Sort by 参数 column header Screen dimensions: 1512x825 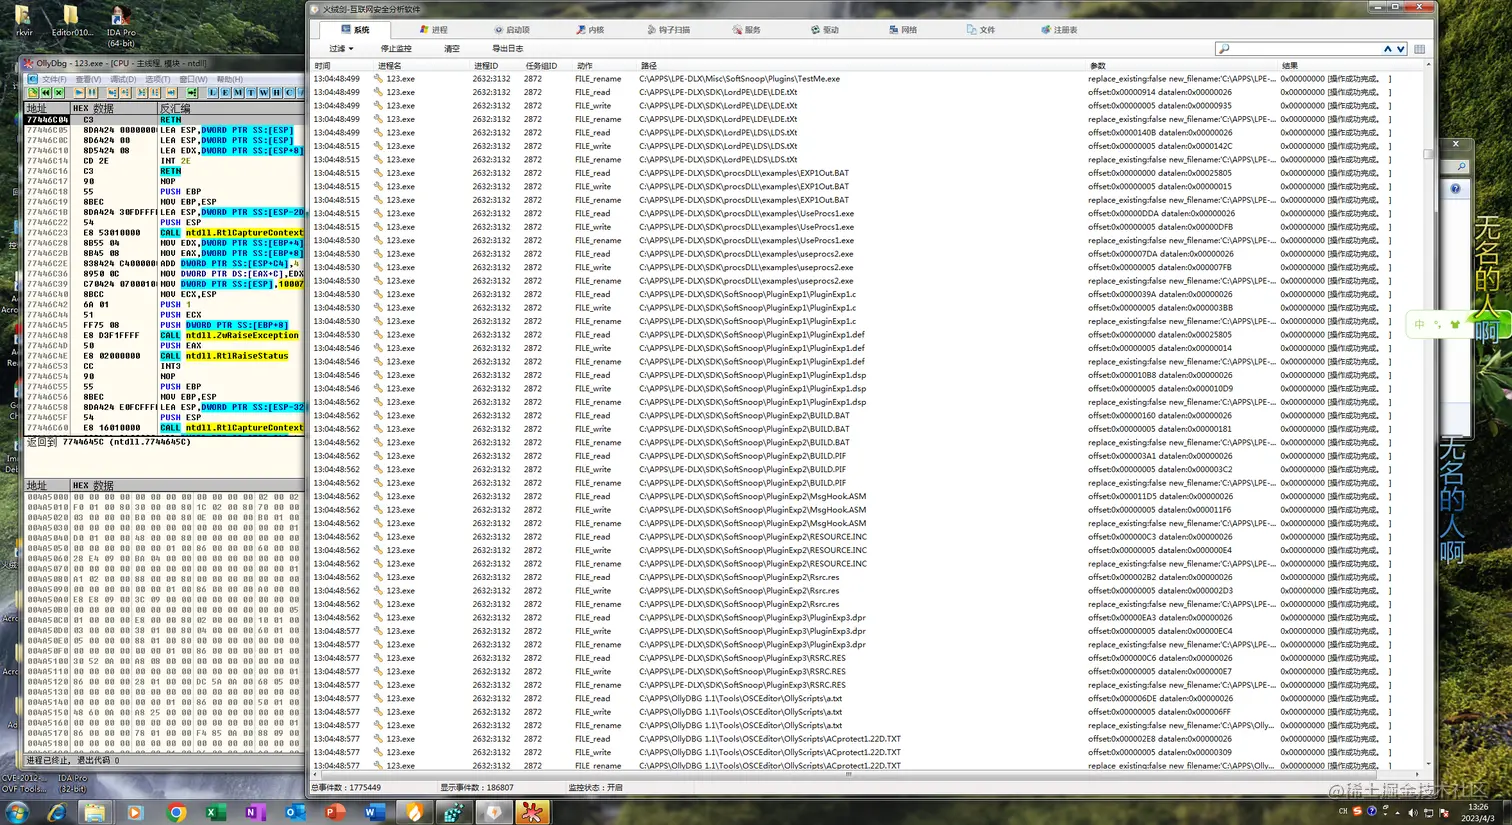[1181, 65]
